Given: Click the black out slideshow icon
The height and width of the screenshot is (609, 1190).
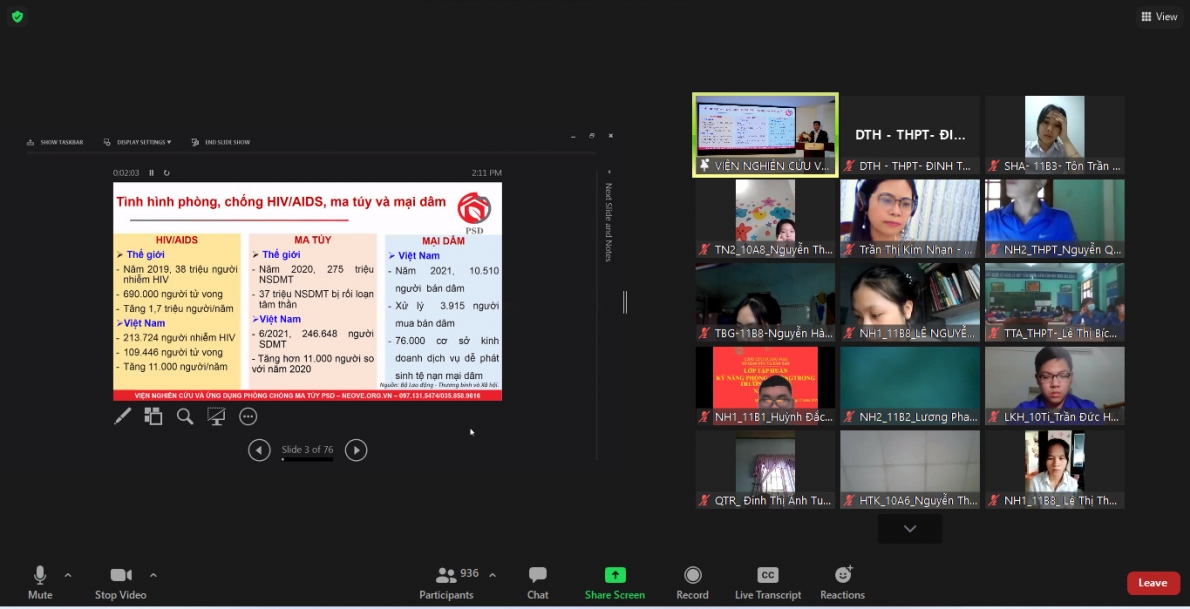Looking at the screenshot, I should (216, 416).
